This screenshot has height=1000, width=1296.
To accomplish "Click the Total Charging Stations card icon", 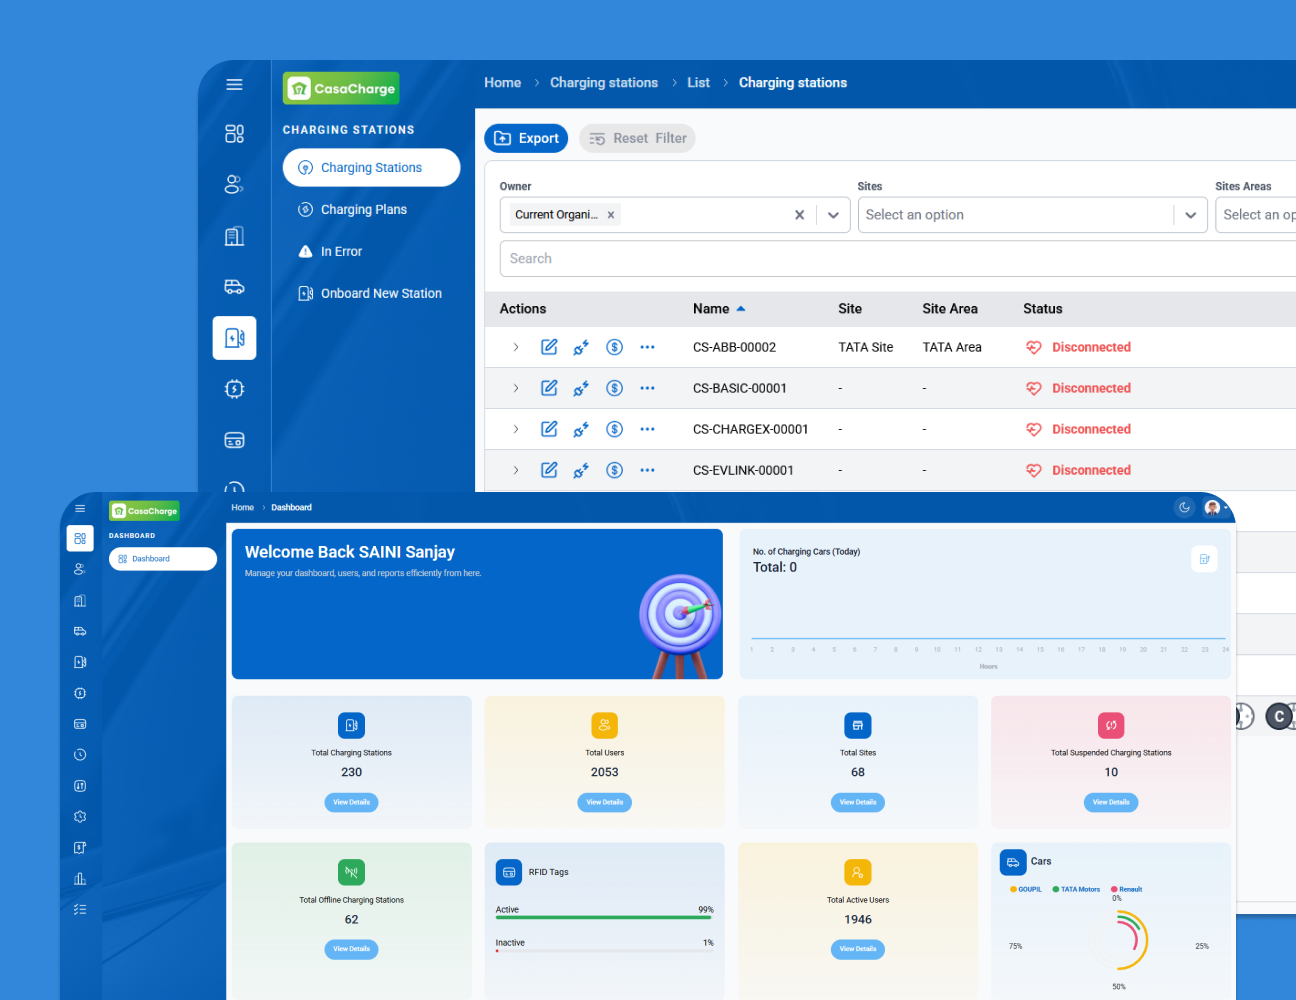I will [x=351, y=725].
